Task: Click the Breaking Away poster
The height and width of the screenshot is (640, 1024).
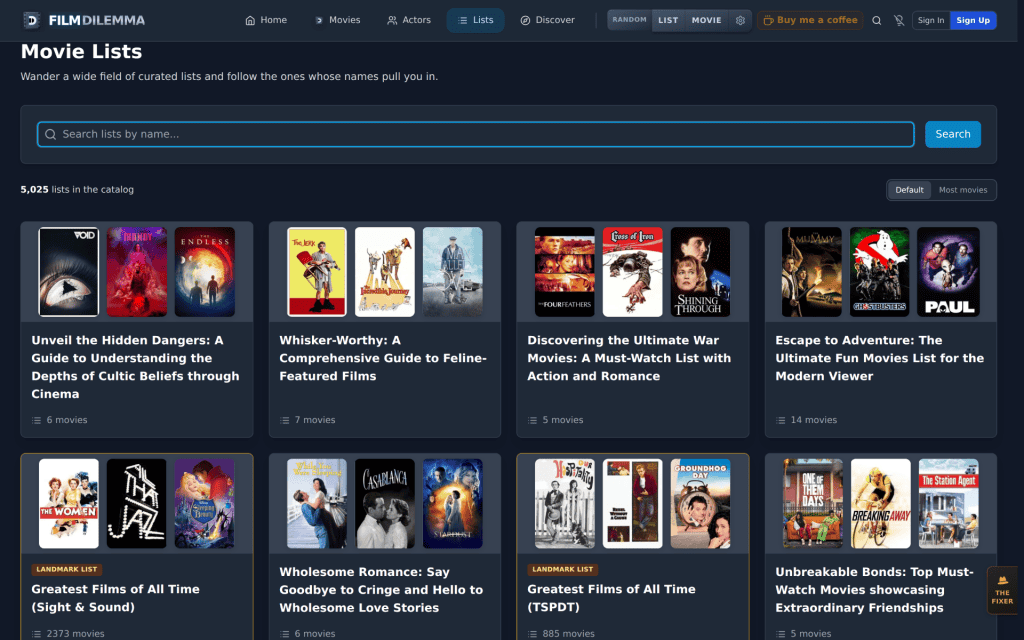Action: pos(881,504)
